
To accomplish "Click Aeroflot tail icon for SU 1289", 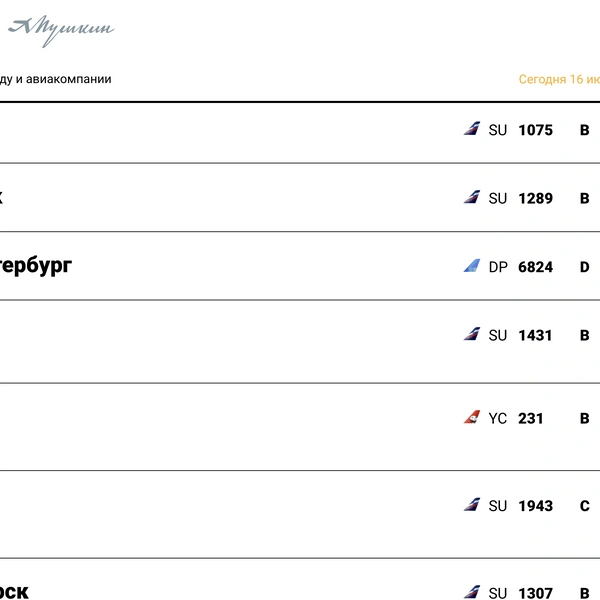I will pos(472,197).
